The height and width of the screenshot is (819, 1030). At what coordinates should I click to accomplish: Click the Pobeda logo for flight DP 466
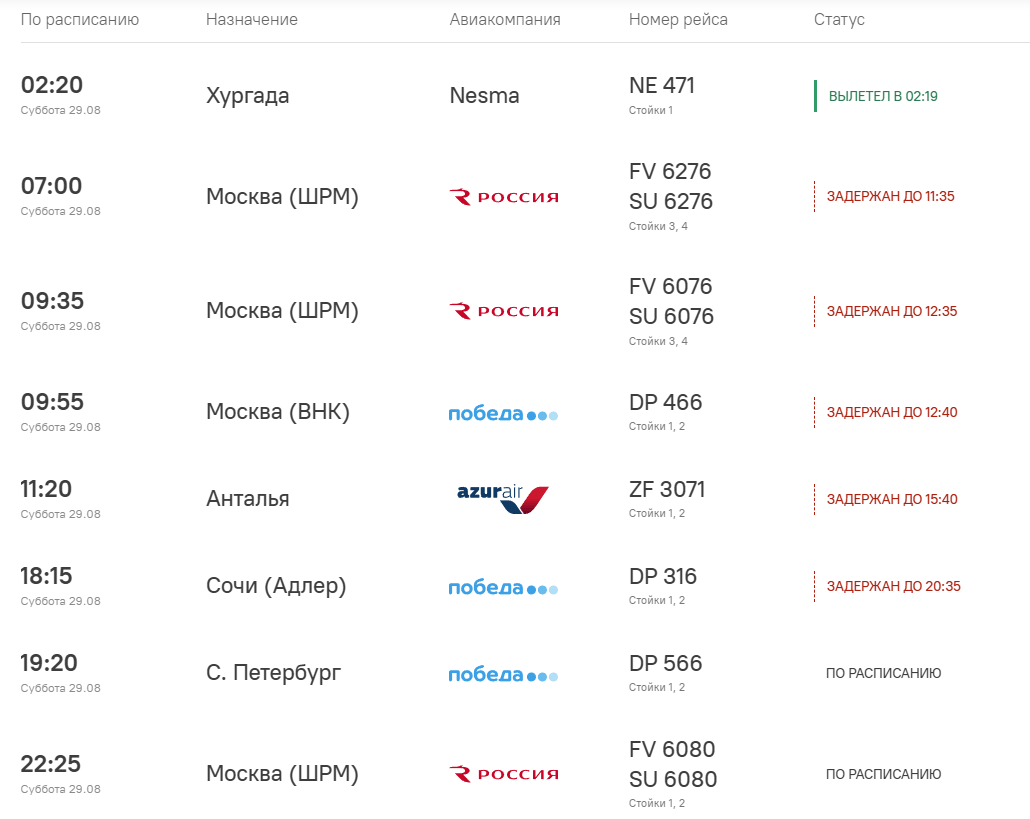coord(503,414)
